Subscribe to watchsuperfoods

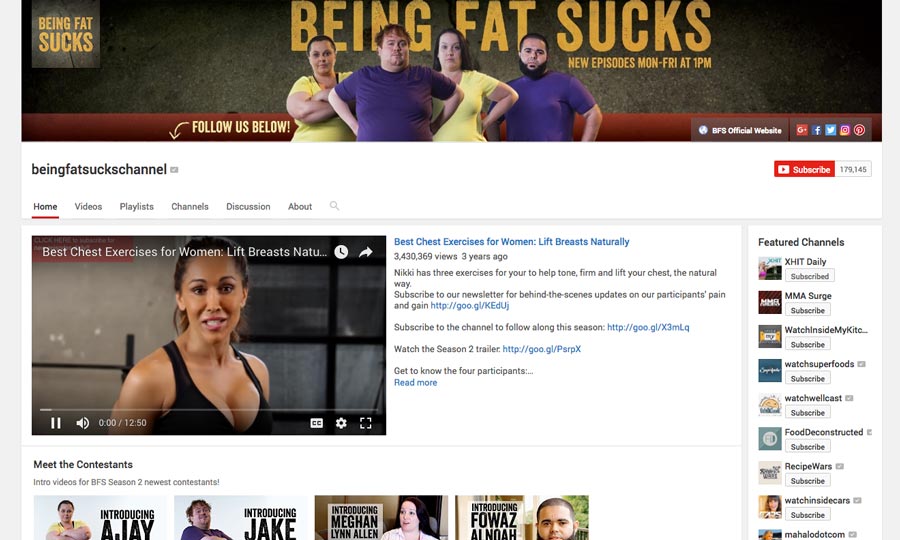pyautogui.click(x=808, y=379)
